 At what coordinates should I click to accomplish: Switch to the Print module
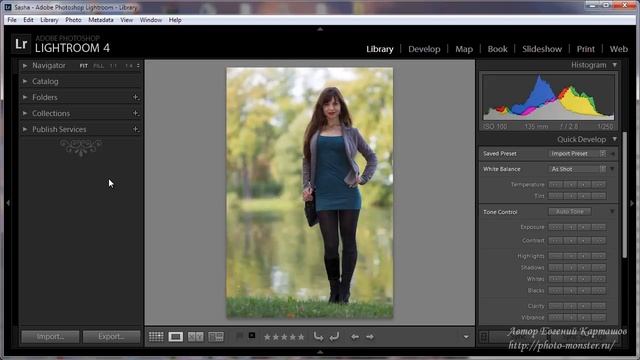coord(586,49)
